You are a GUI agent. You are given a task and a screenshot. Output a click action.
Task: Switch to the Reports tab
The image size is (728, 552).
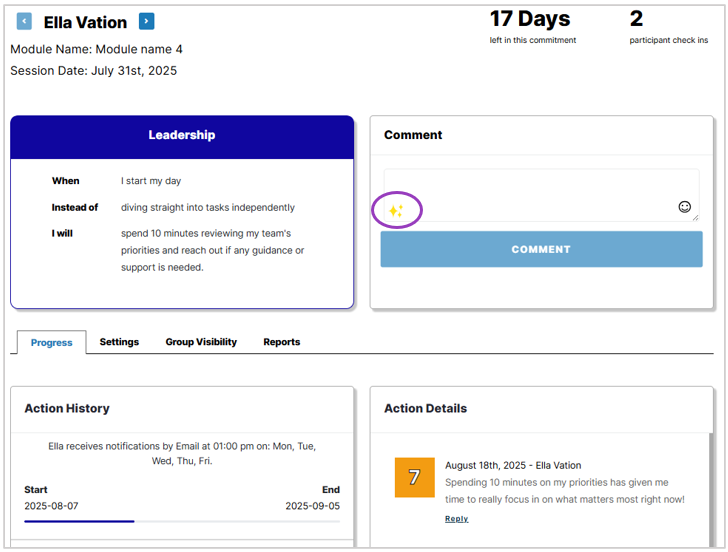tap(282, 342)
